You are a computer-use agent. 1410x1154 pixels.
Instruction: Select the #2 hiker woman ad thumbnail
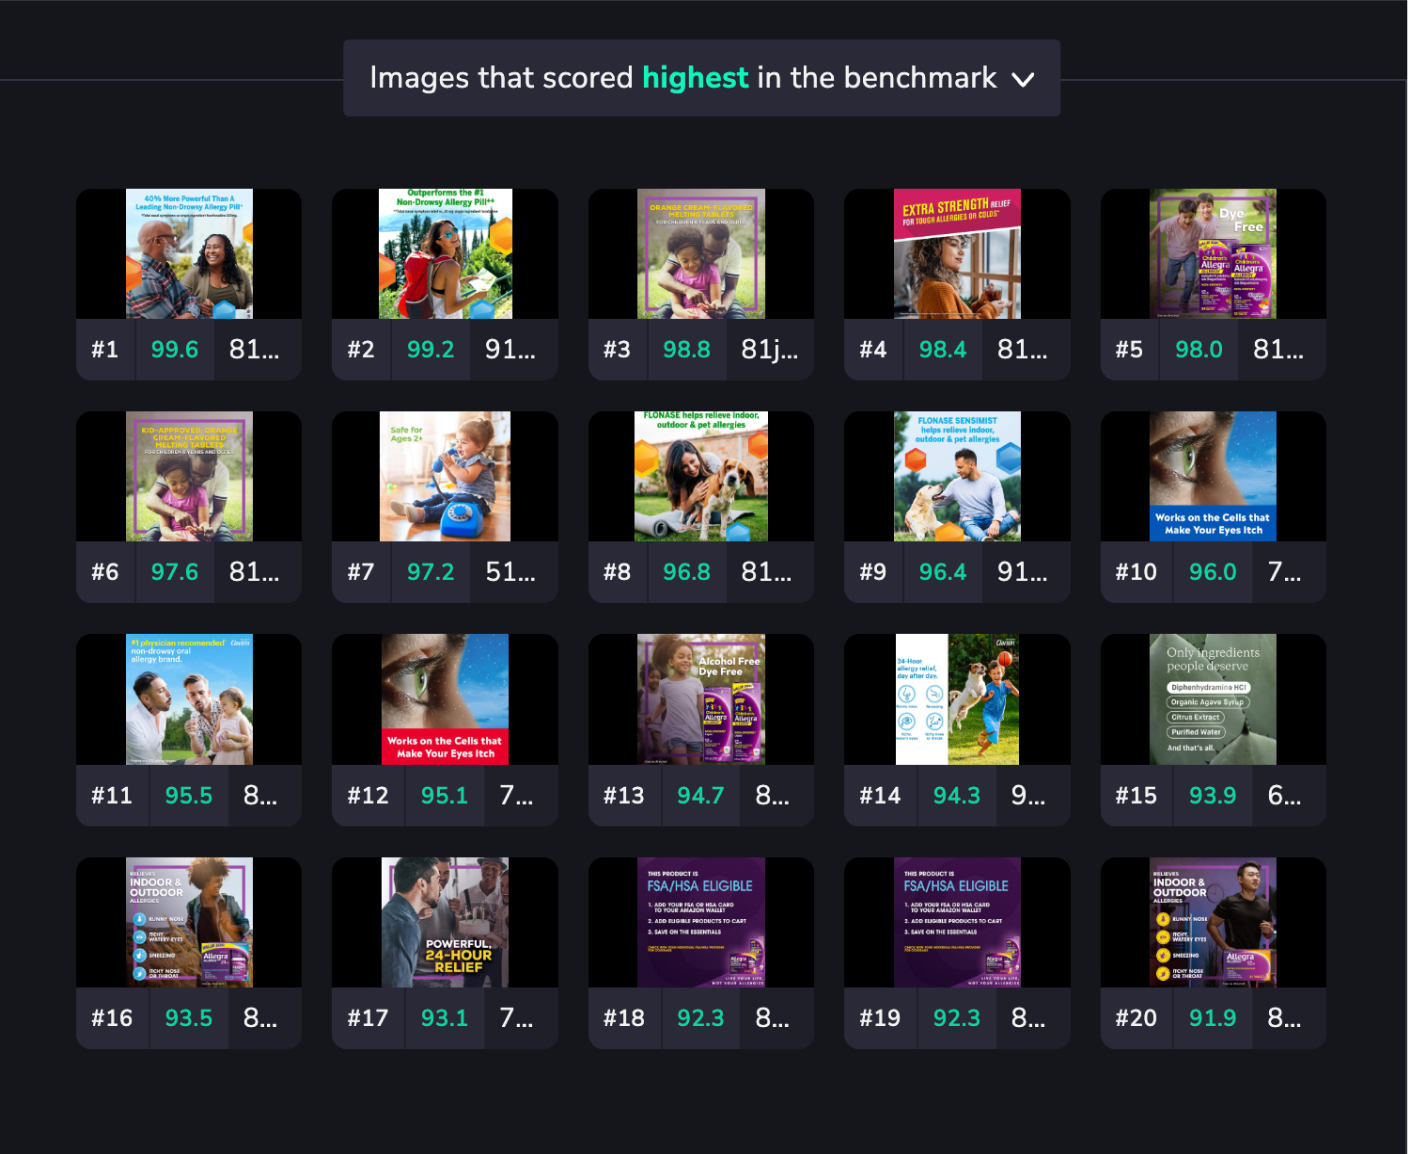tap(445, 254)
